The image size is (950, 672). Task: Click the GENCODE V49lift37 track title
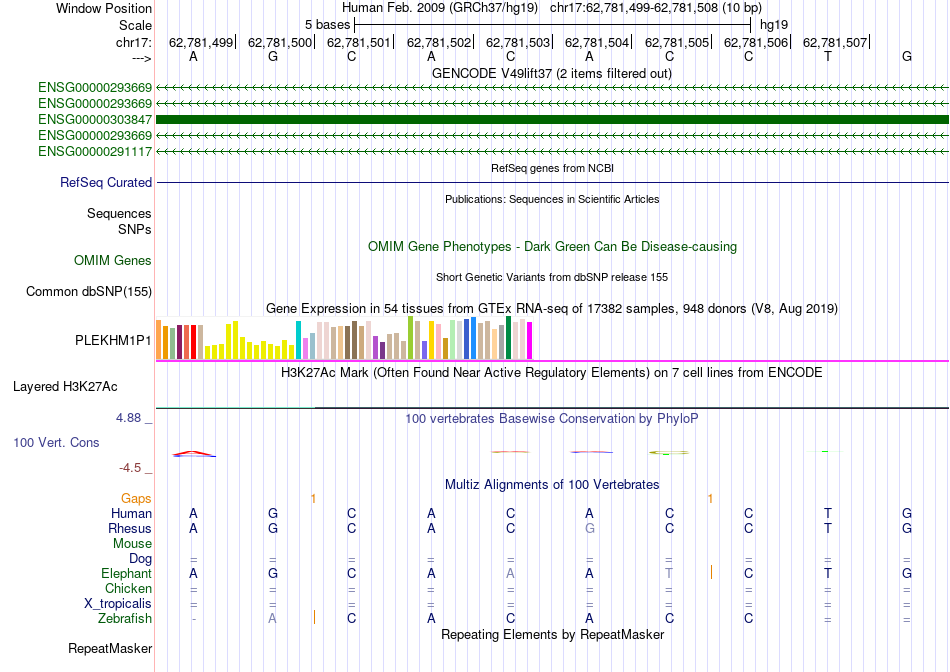pyautogui.click(x=552, y=74)
